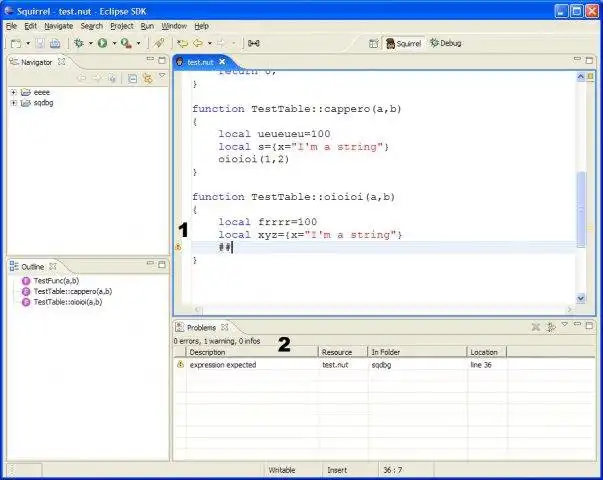This screenshot has width=603, height=480.
Task: Close the Problems view
Action: (225, 327)
